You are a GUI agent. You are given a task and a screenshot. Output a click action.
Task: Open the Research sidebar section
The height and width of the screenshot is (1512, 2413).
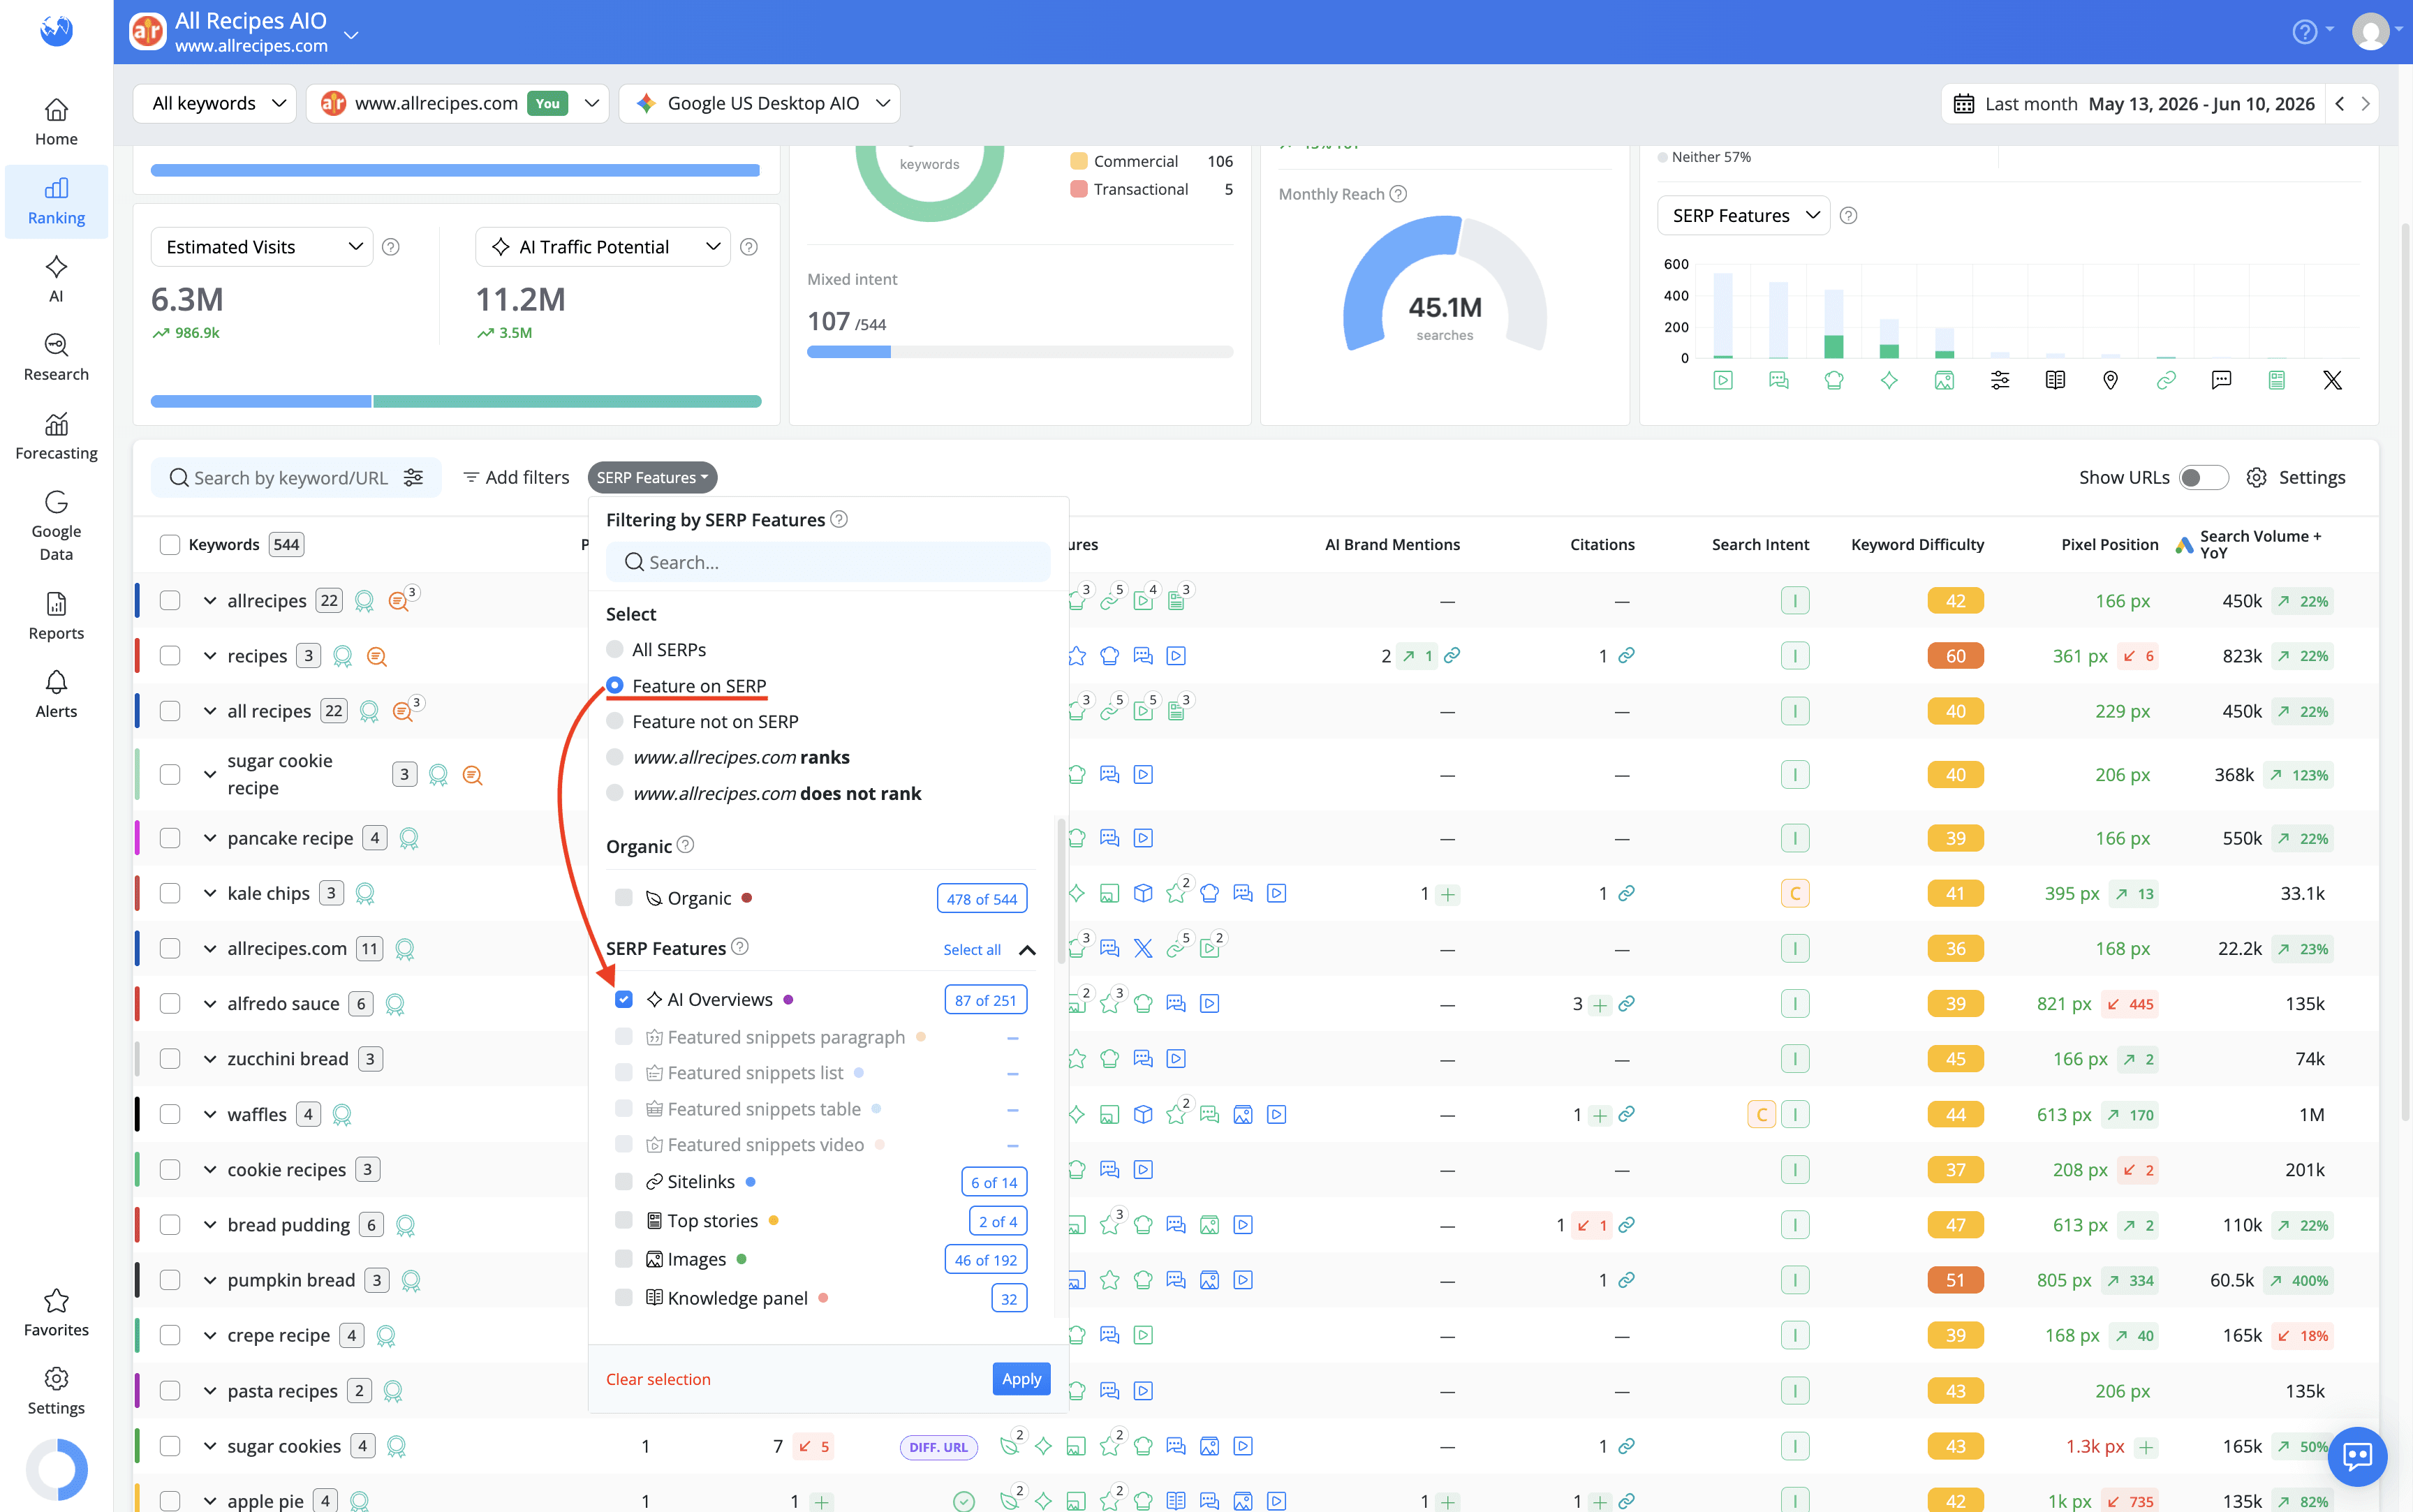[x=56, y=358]
